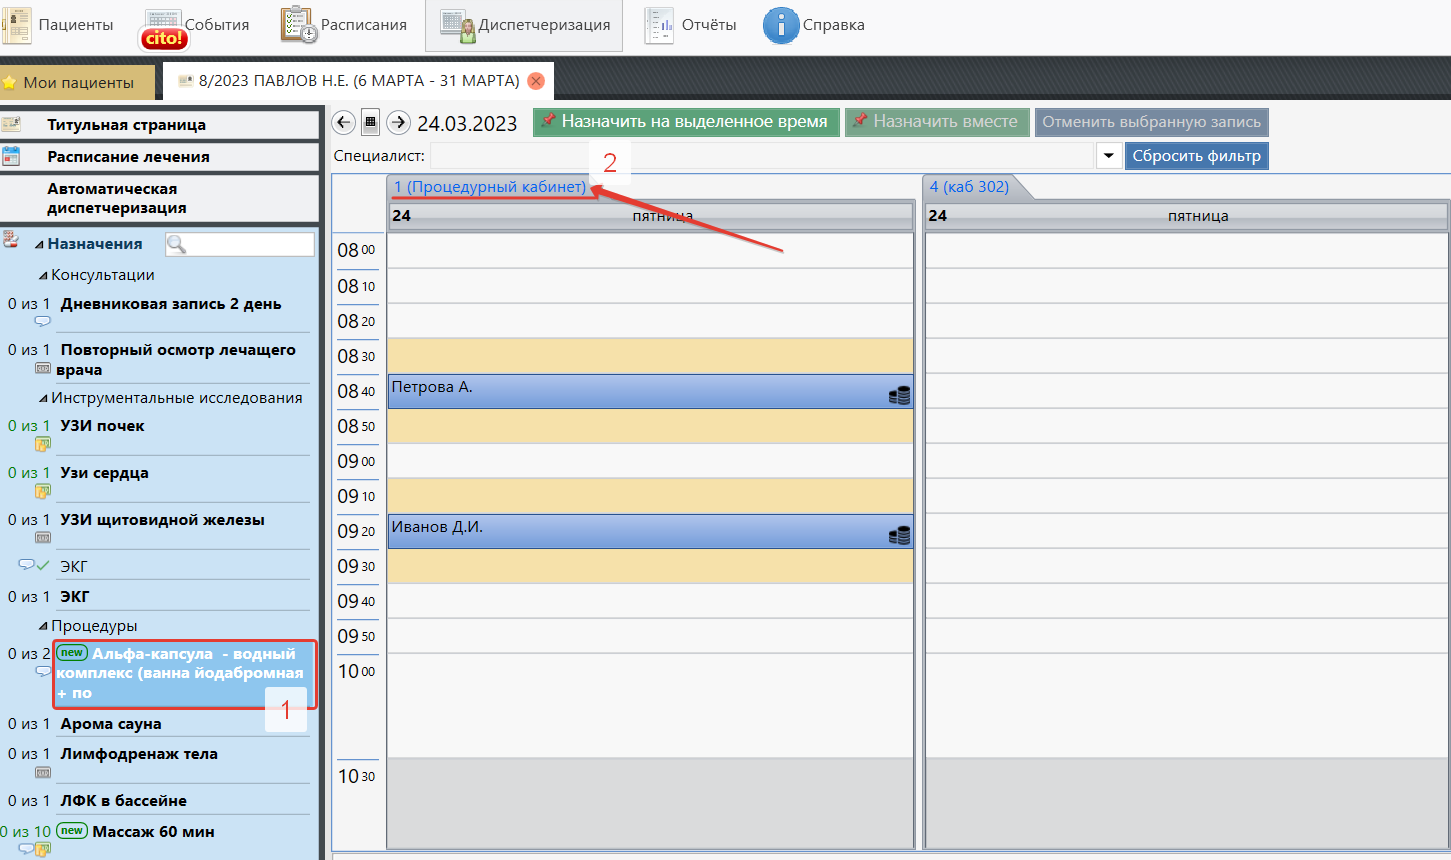The height and width of the screenshot is (860, 1451).
Task: Go to previous day arrow
Action: click(344, 123)
